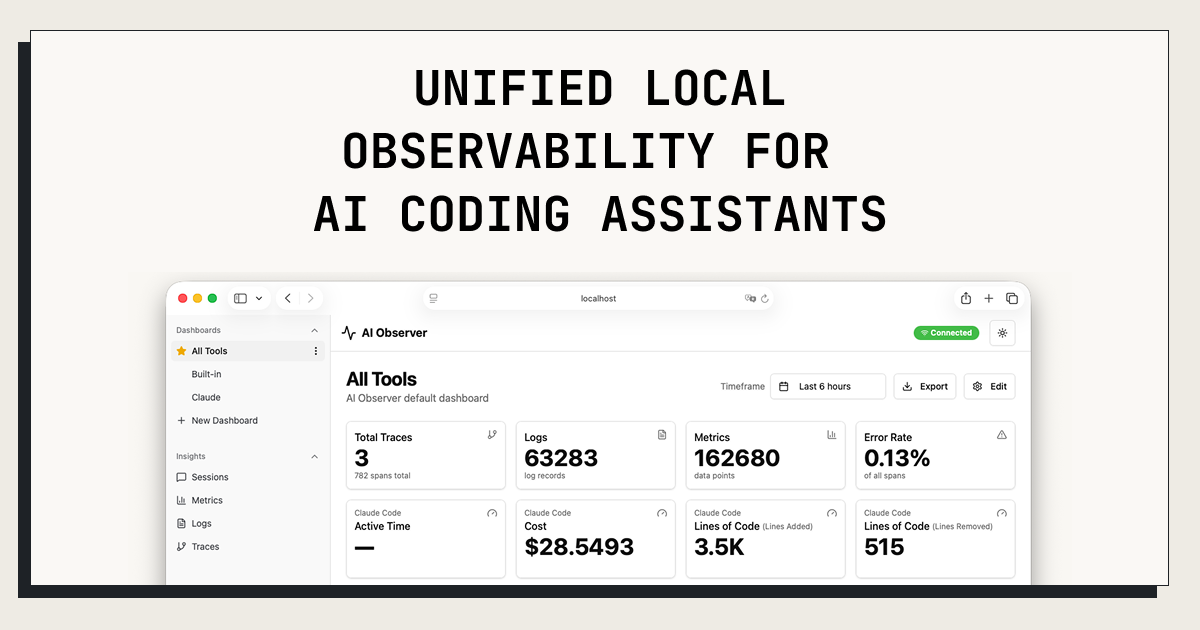The image size is (1200, 630).
Task: Select the Traces icon under Insights
Action: tap(180, 546)
